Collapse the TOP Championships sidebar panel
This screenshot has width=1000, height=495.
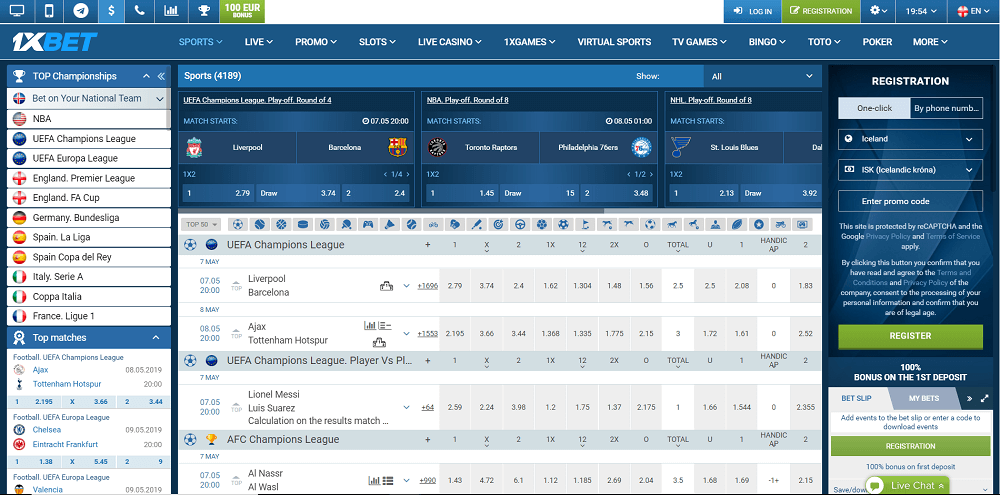click(x=160, y=76)
